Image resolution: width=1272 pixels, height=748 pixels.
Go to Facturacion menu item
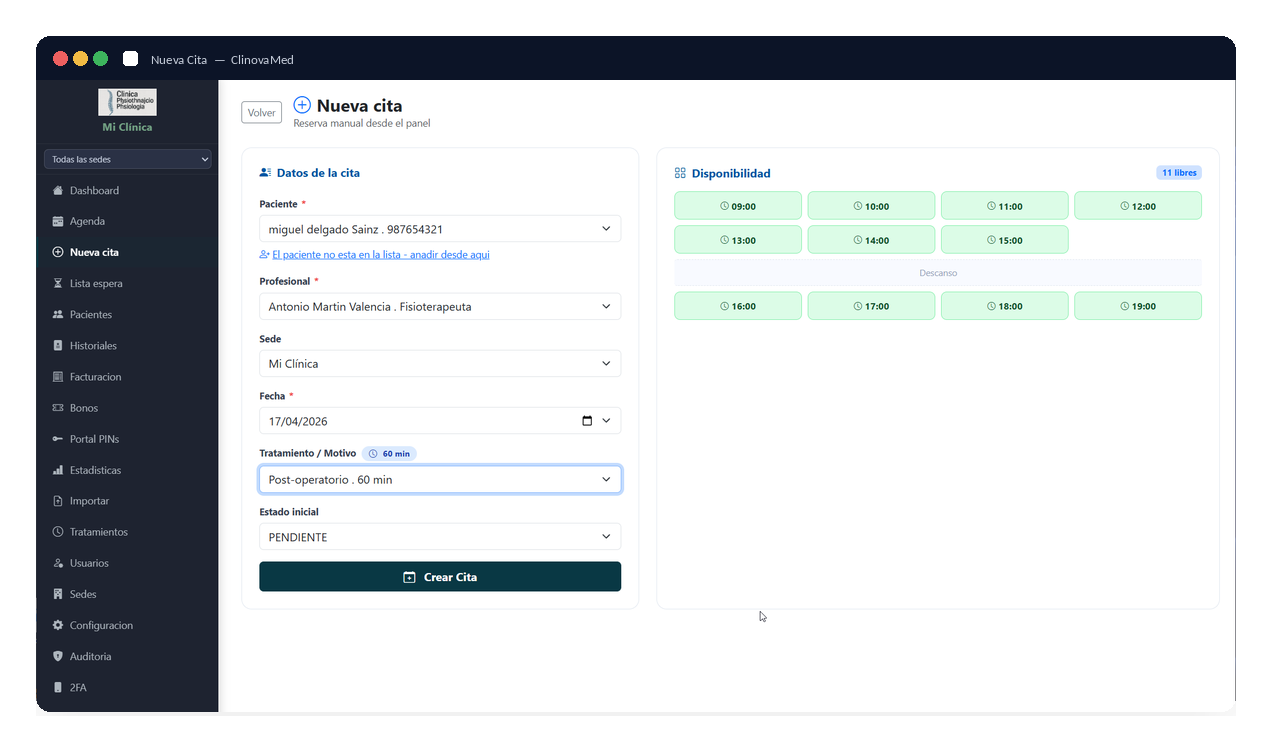click(127, 376)
